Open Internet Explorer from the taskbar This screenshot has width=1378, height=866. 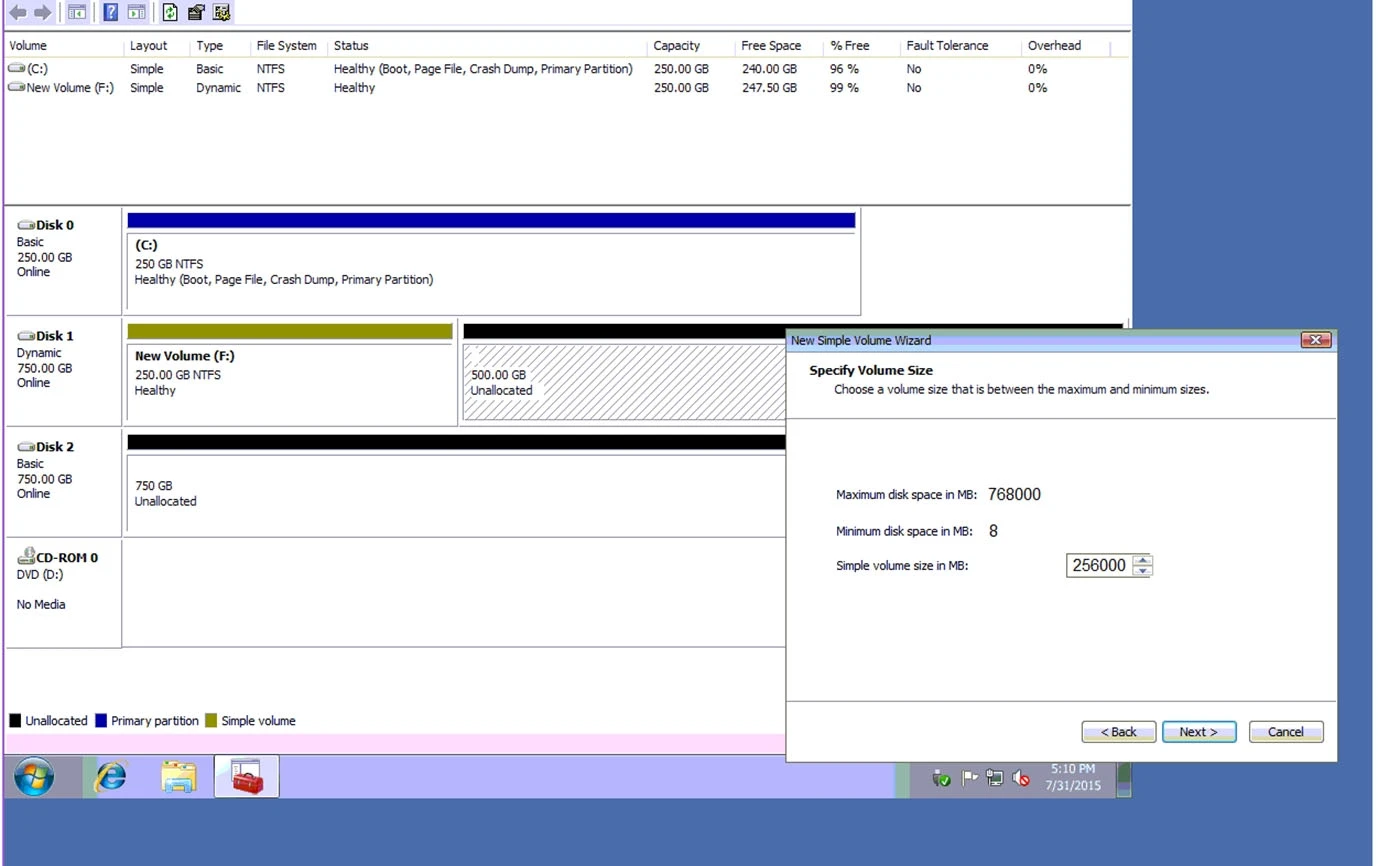111,777
